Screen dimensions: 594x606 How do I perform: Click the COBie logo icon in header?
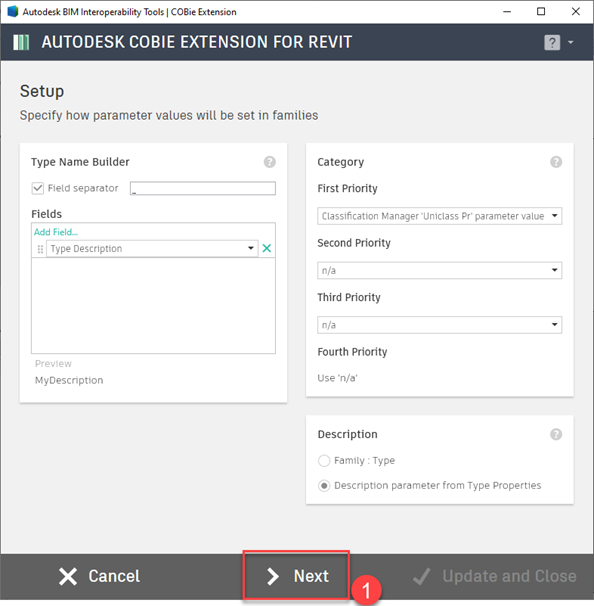coord(21,42)
